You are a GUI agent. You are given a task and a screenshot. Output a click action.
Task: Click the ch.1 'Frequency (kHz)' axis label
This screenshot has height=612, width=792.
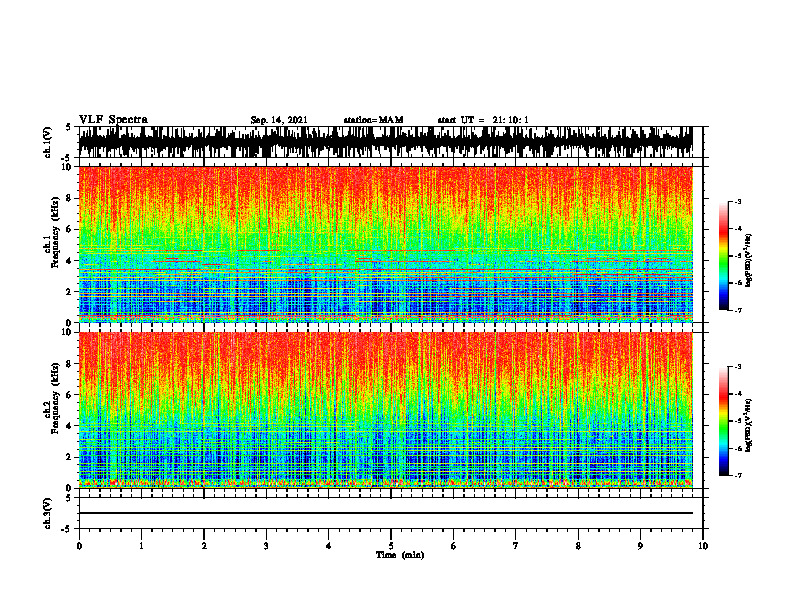[x=55, y=232]
